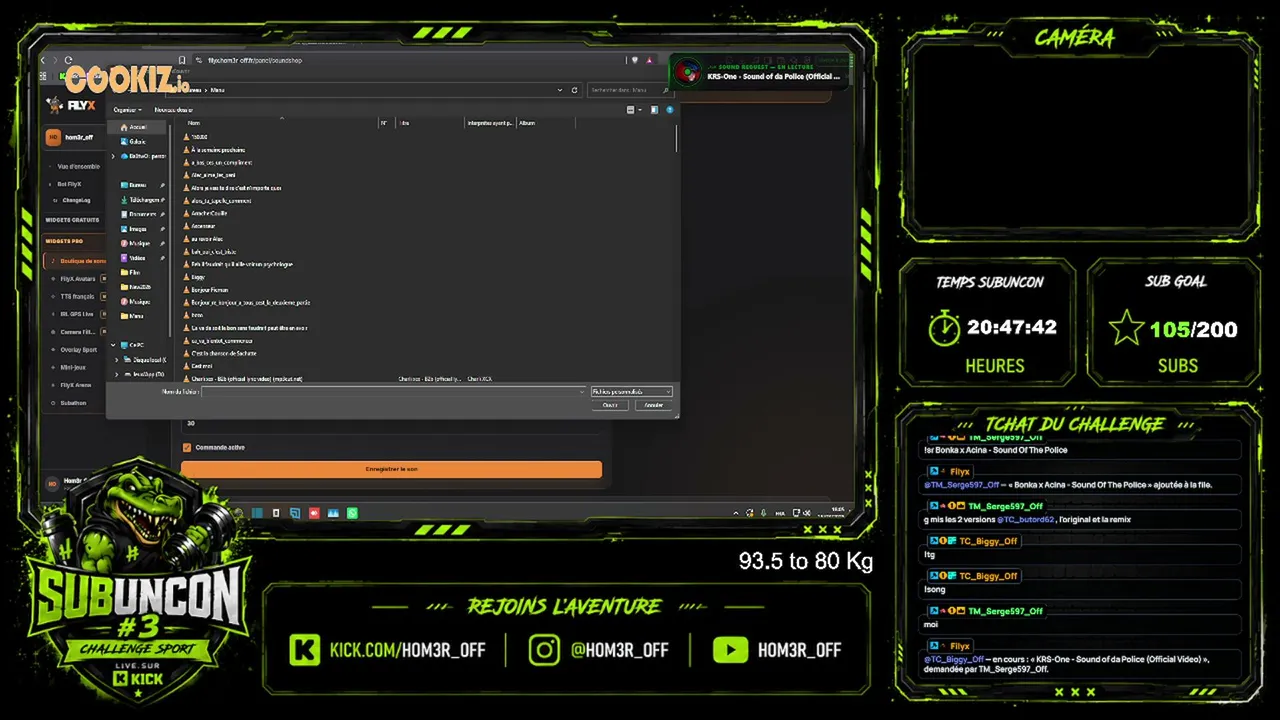Expand the OneDrive tree node
Image resolution: width=1280 pixels, height=720 pixels.
click(113, 156)
